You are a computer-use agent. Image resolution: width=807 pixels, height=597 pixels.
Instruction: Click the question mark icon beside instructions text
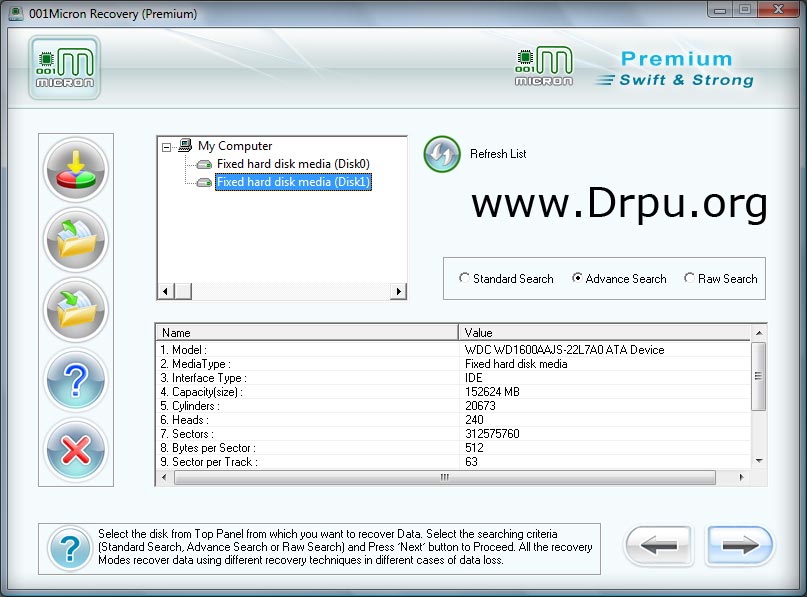click(69, 549)
